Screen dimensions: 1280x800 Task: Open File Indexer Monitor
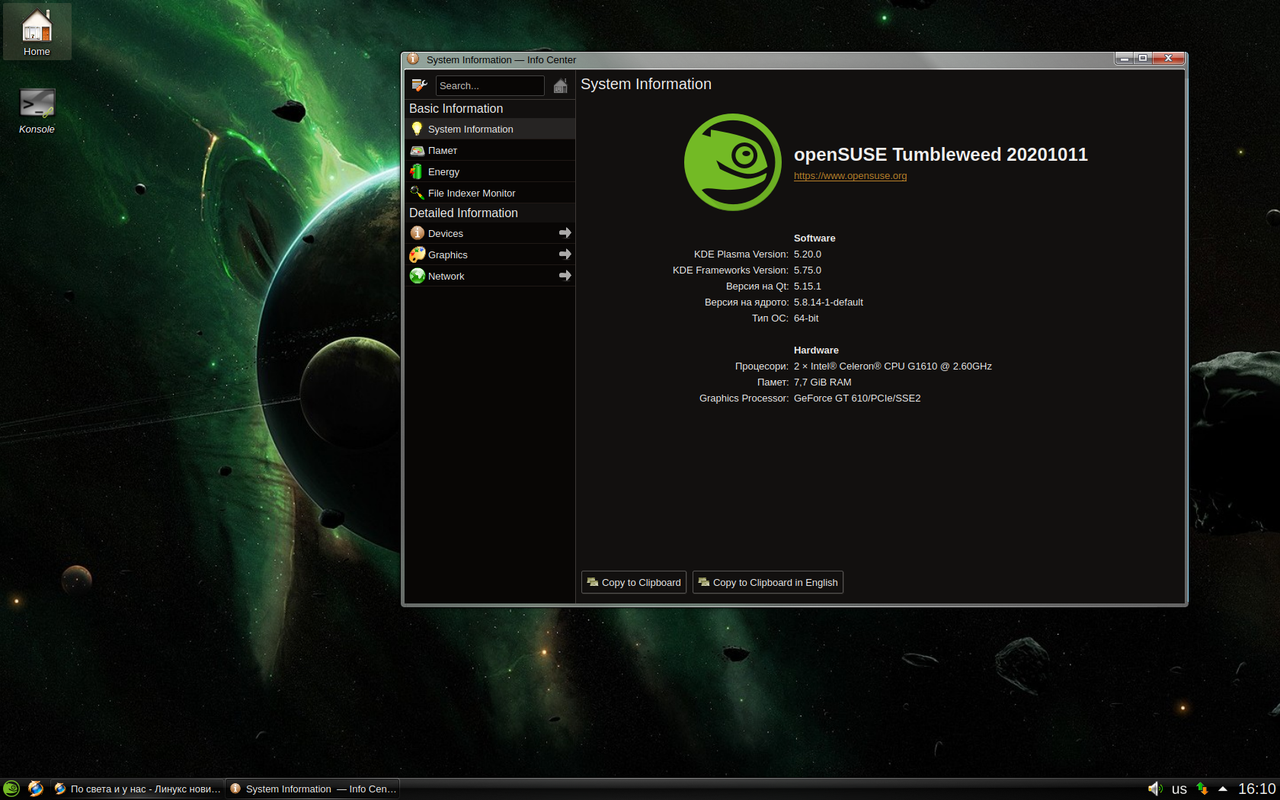coord(490,193)
